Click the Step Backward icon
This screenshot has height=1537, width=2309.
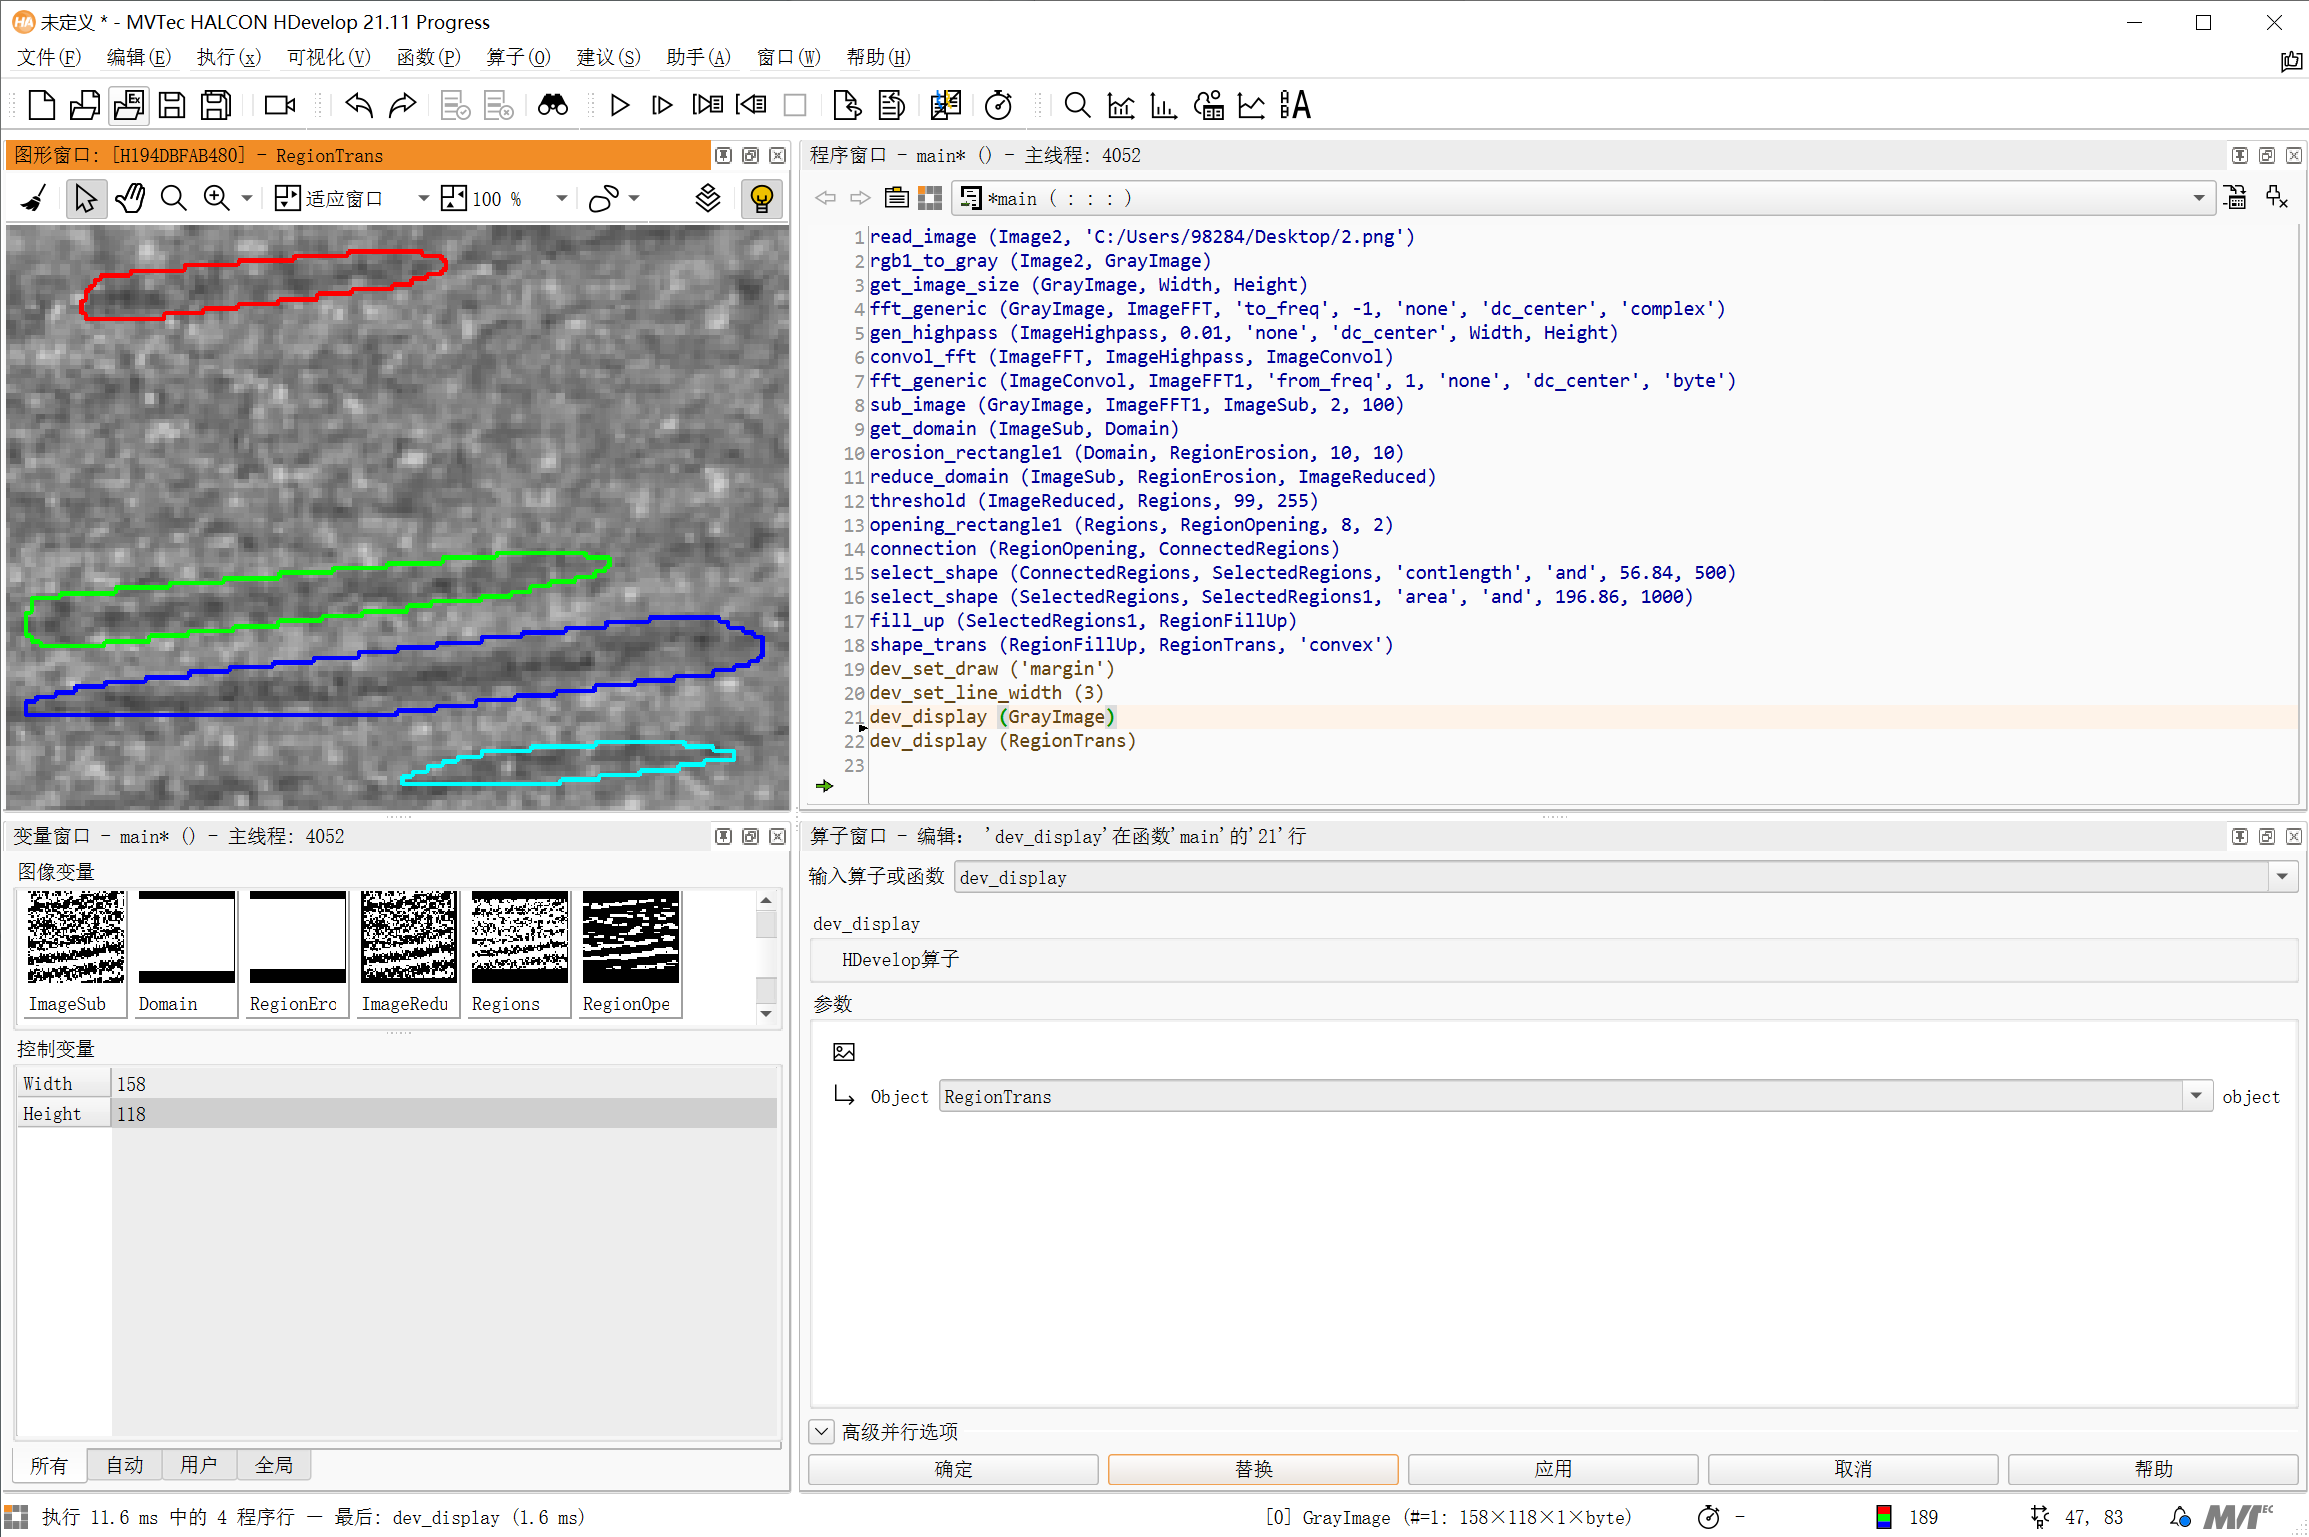pos(751,105)
